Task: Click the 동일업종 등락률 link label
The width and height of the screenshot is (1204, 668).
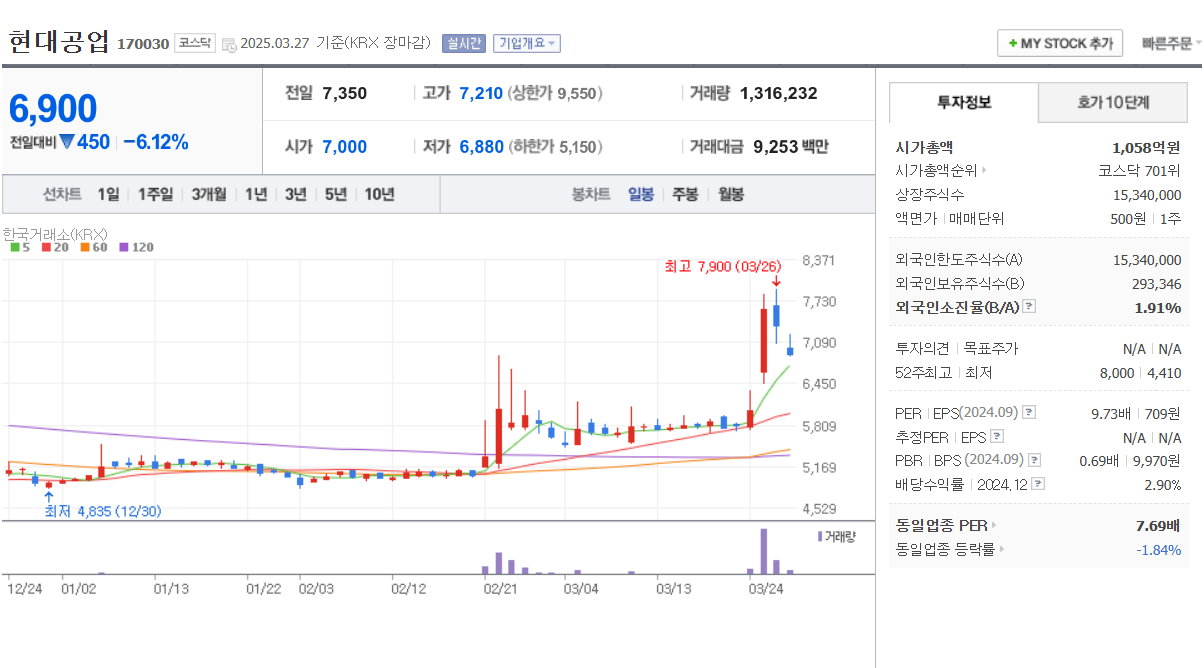Action: click(x=946, y=549)
